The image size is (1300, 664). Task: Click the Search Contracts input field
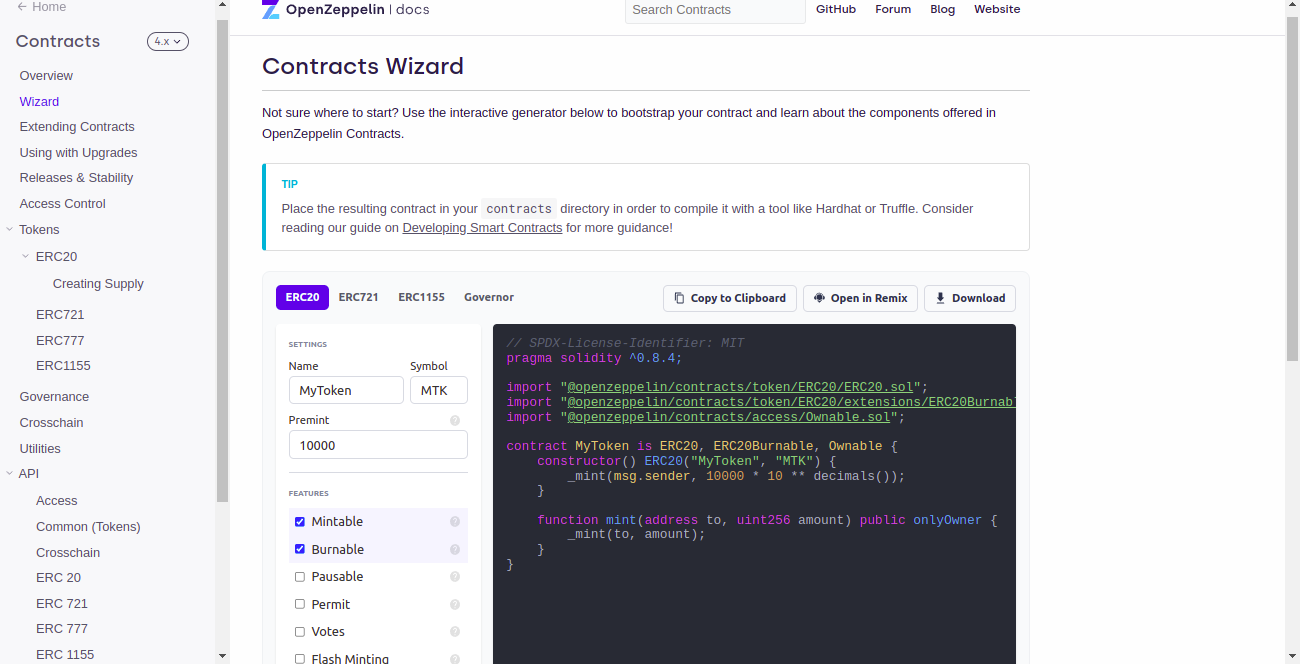(x=714, y=10)
